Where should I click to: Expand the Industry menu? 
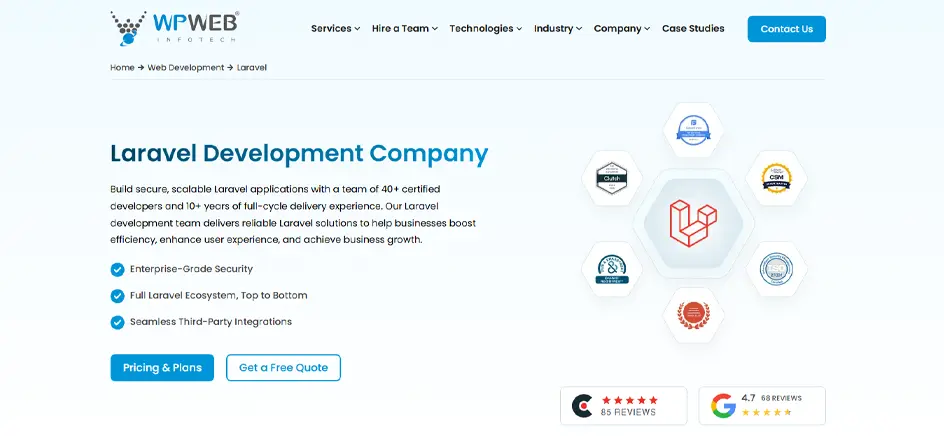pyautogui.click(x=557, y=28)
